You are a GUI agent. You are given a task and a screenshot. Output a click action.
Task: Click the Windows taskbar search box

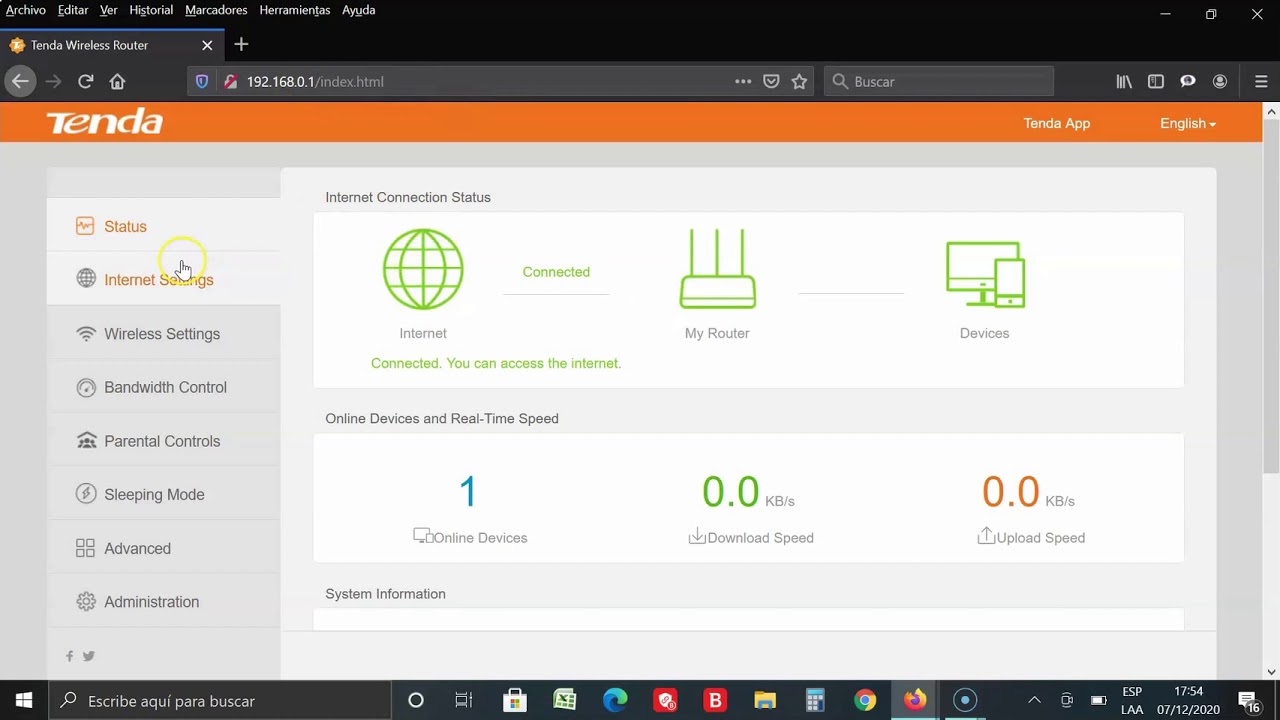(x=220, y=700)
